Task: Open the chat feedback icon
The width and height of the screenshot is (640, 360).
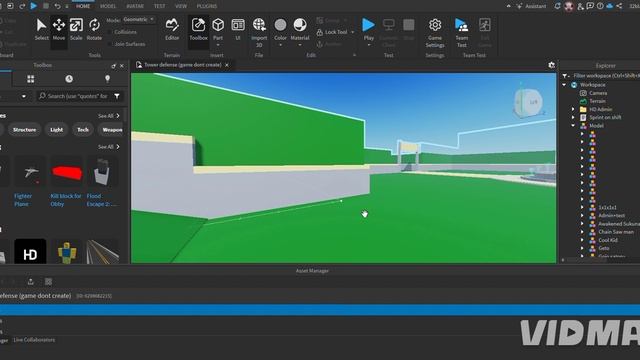Action: (590, 6)
